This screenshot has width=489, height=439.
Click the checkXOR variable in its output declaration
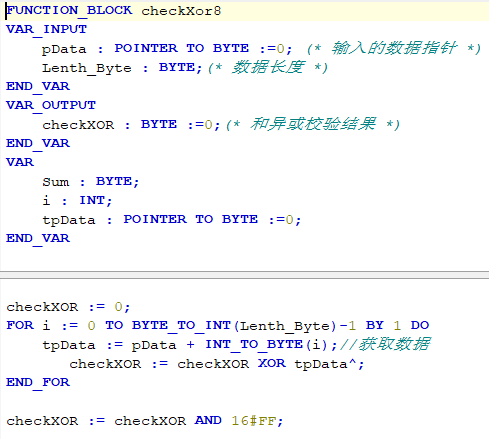(78, 125)
